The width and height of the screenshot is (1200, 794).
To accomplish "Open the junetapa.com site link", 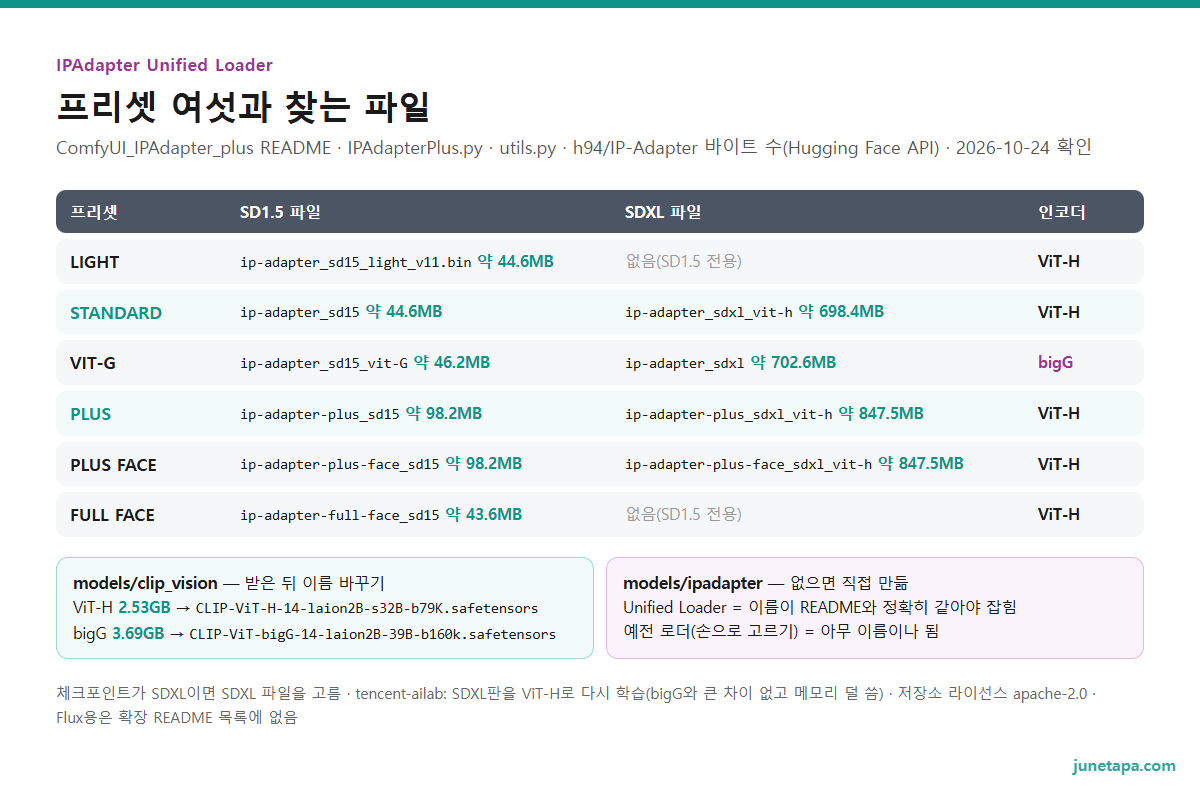I will tap(1124, 766).
